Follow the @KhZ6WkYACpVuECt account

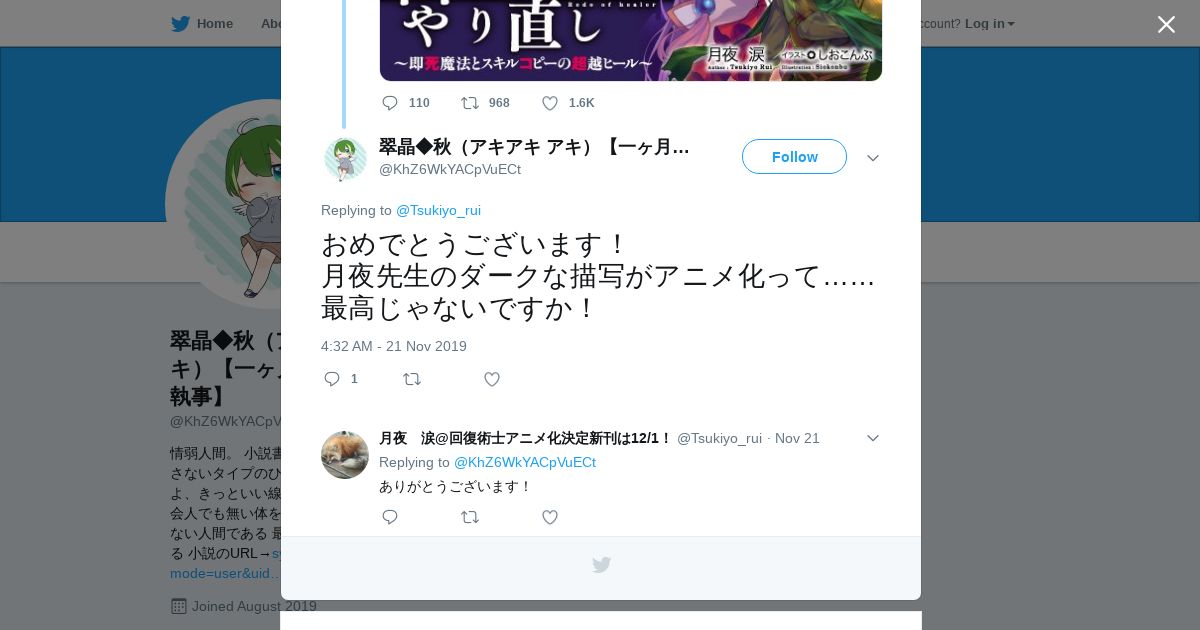tap(794, 157)
